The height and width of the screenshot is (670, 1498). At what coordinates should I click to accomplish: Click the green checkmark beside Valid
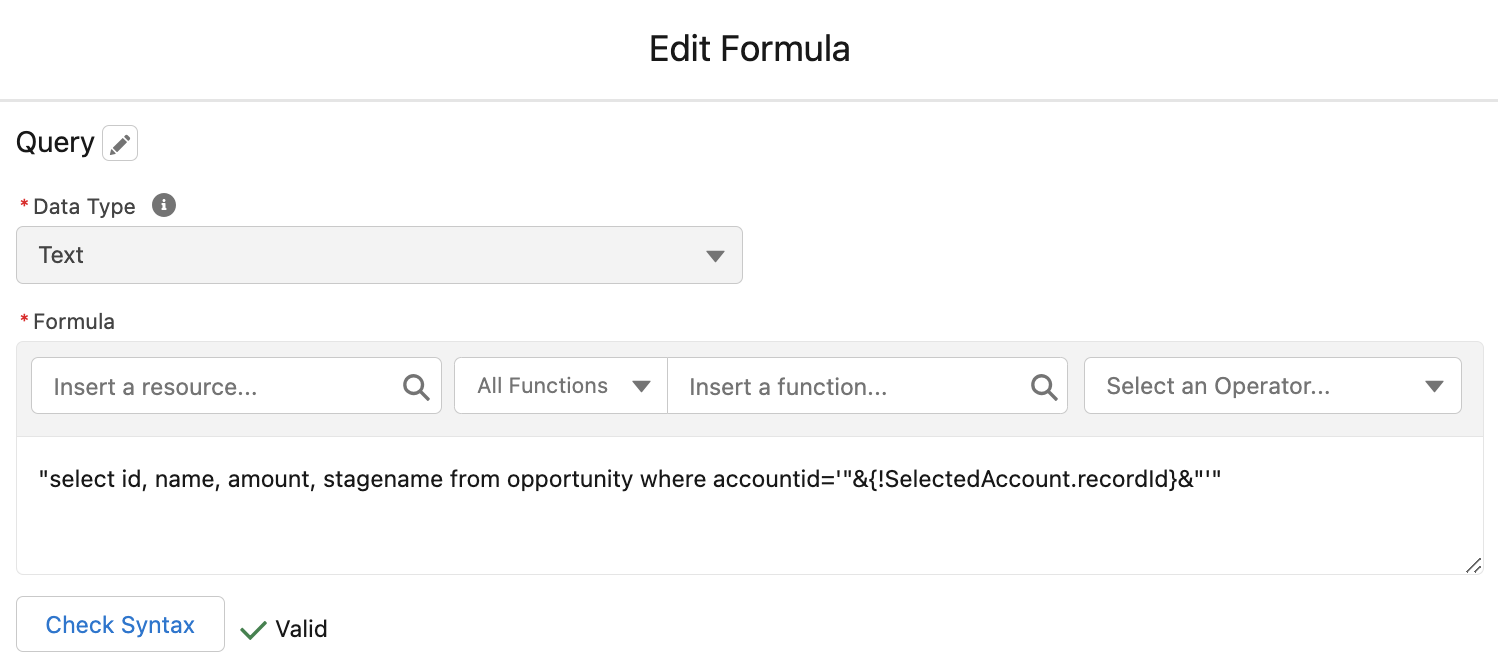[253, 629]
